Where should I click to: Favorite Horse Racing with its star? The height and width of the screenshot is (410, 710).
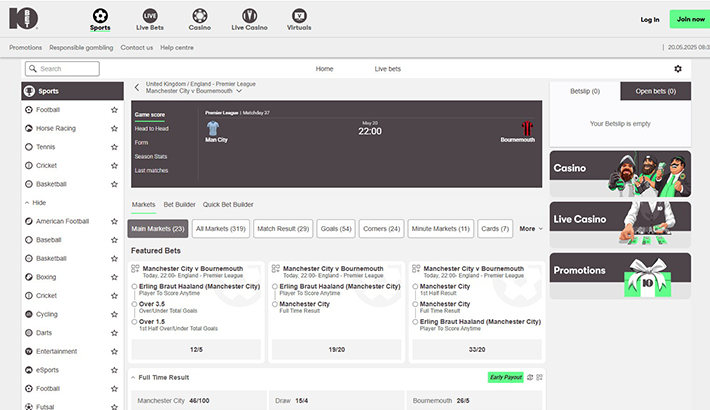tap(114, 128)
